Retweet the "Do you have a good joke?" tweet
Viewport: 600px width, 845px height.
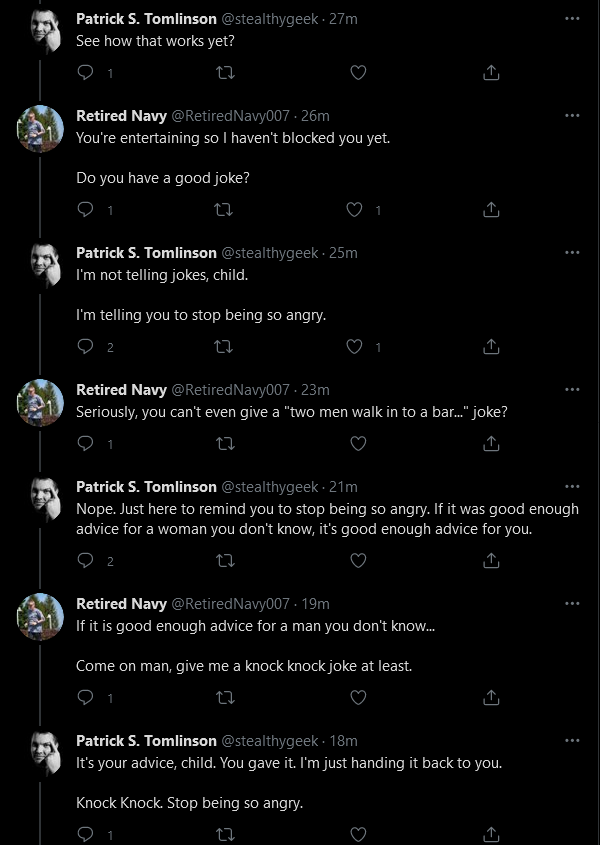coord(224,209)
